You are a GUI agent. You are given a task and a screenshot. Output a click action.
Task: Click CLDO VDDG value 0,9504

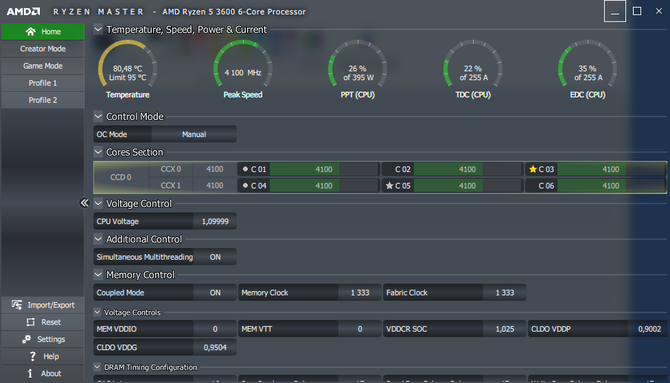tap(215, 348)
